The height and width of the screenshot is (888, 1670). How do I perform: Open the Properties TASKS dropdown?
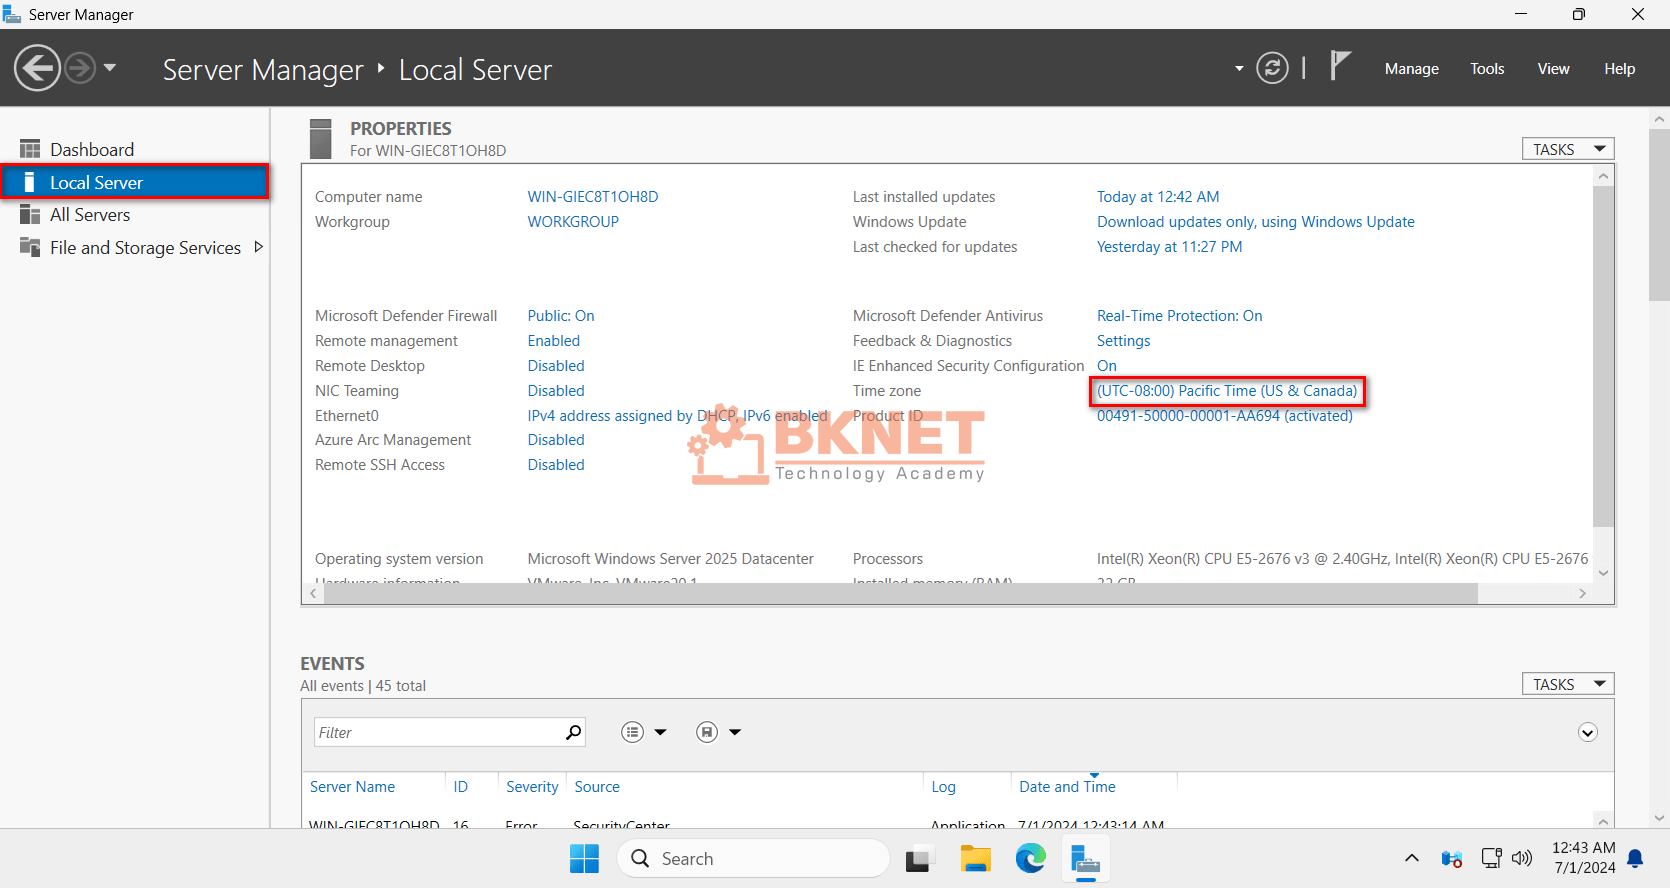click(x=1567, y=149)
